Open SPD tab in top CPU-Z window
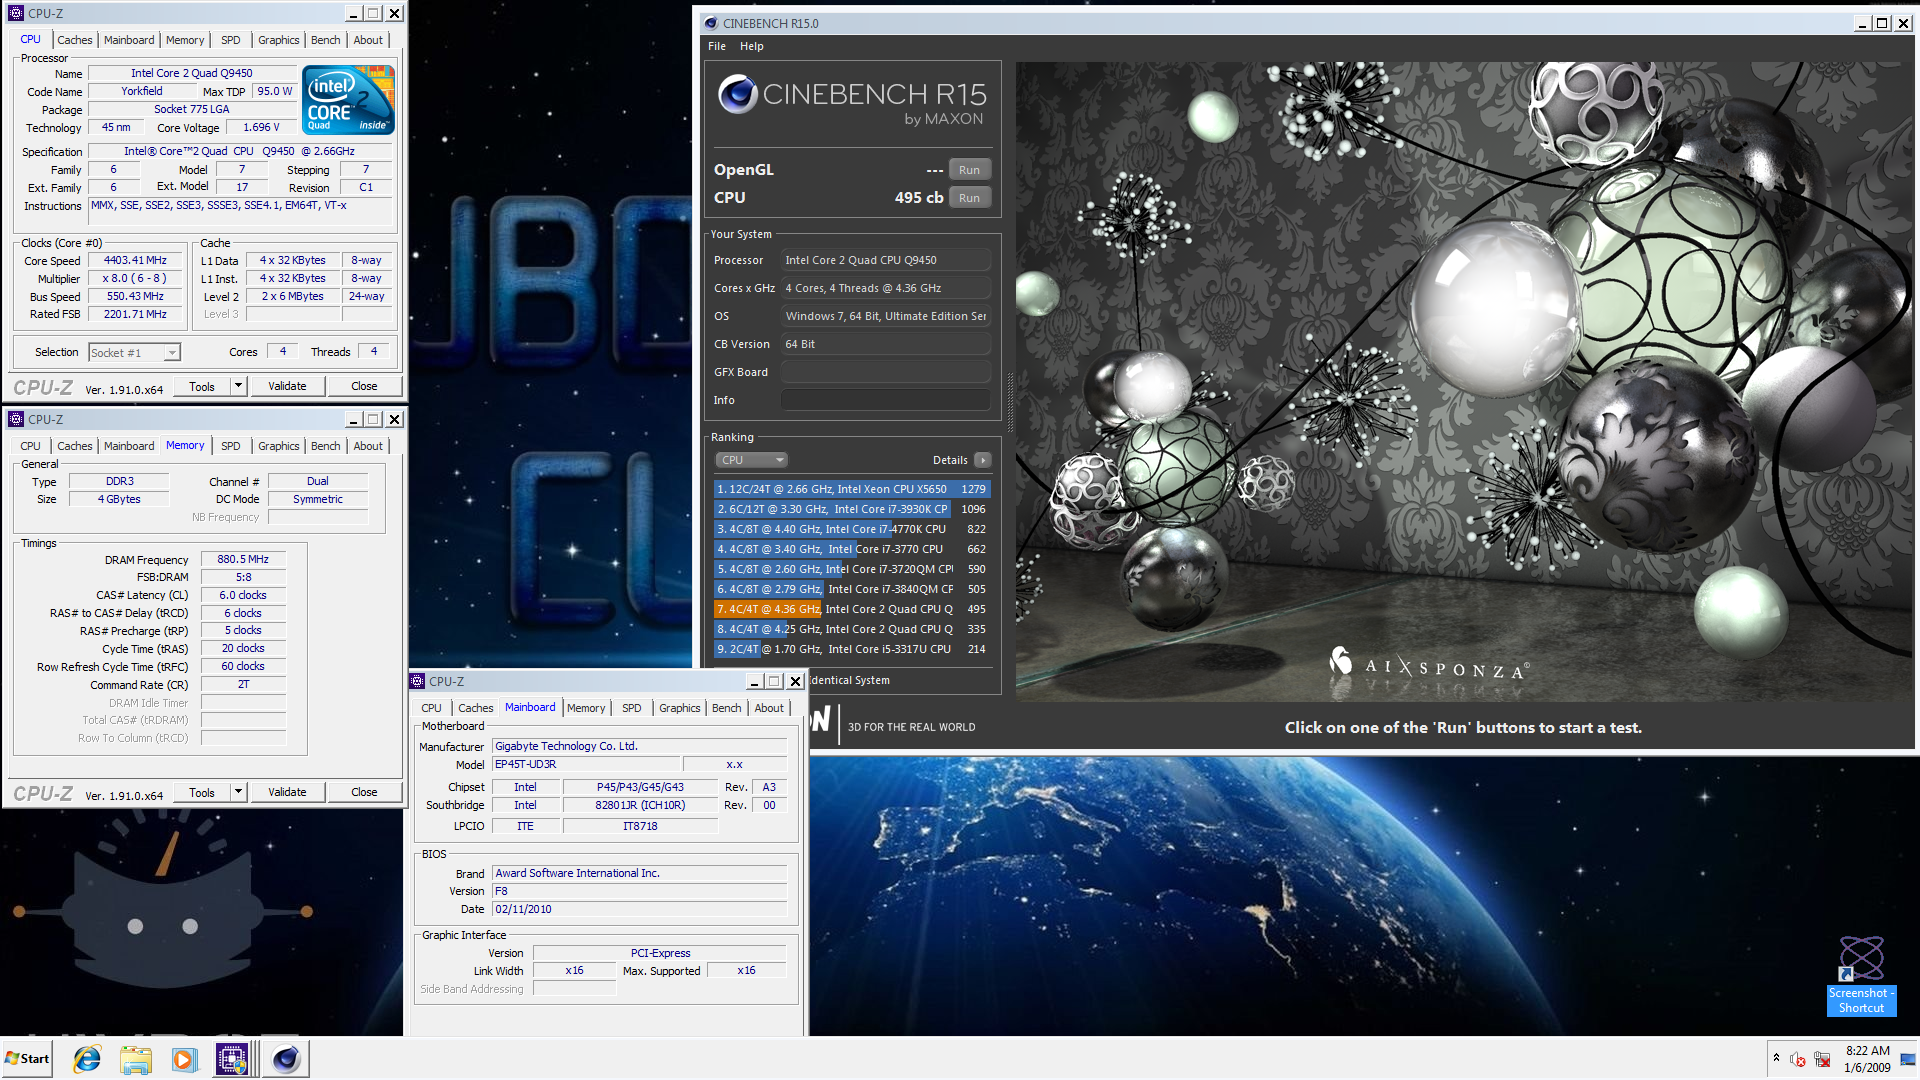Viewport: 1920px width, 1080px height. click(x=231, y=40)
